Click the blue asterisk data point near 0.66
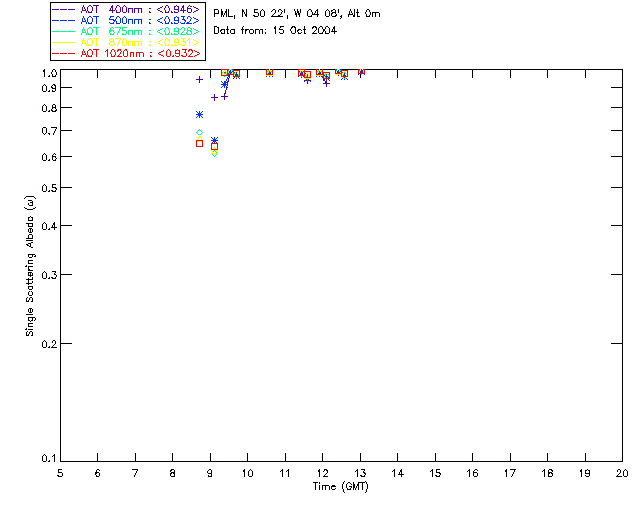Viewport: 640px width, 512px height. pos(214,140)
